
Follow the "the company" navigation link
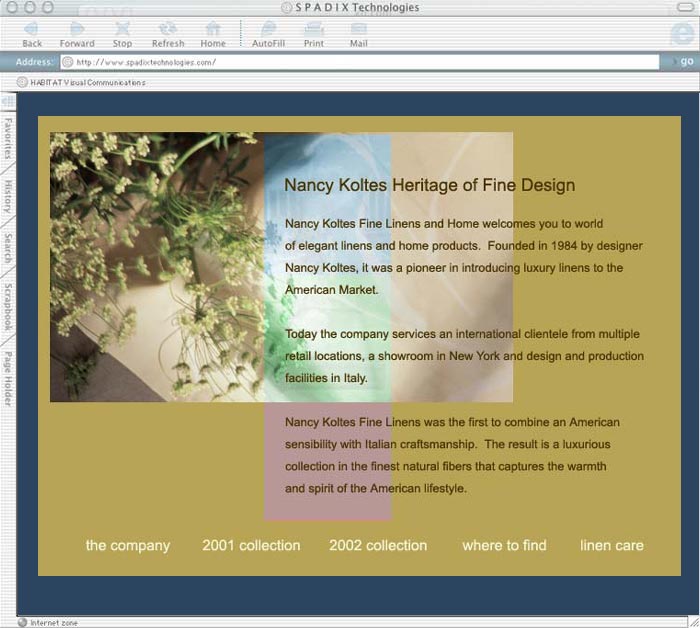tap(128, 546)
